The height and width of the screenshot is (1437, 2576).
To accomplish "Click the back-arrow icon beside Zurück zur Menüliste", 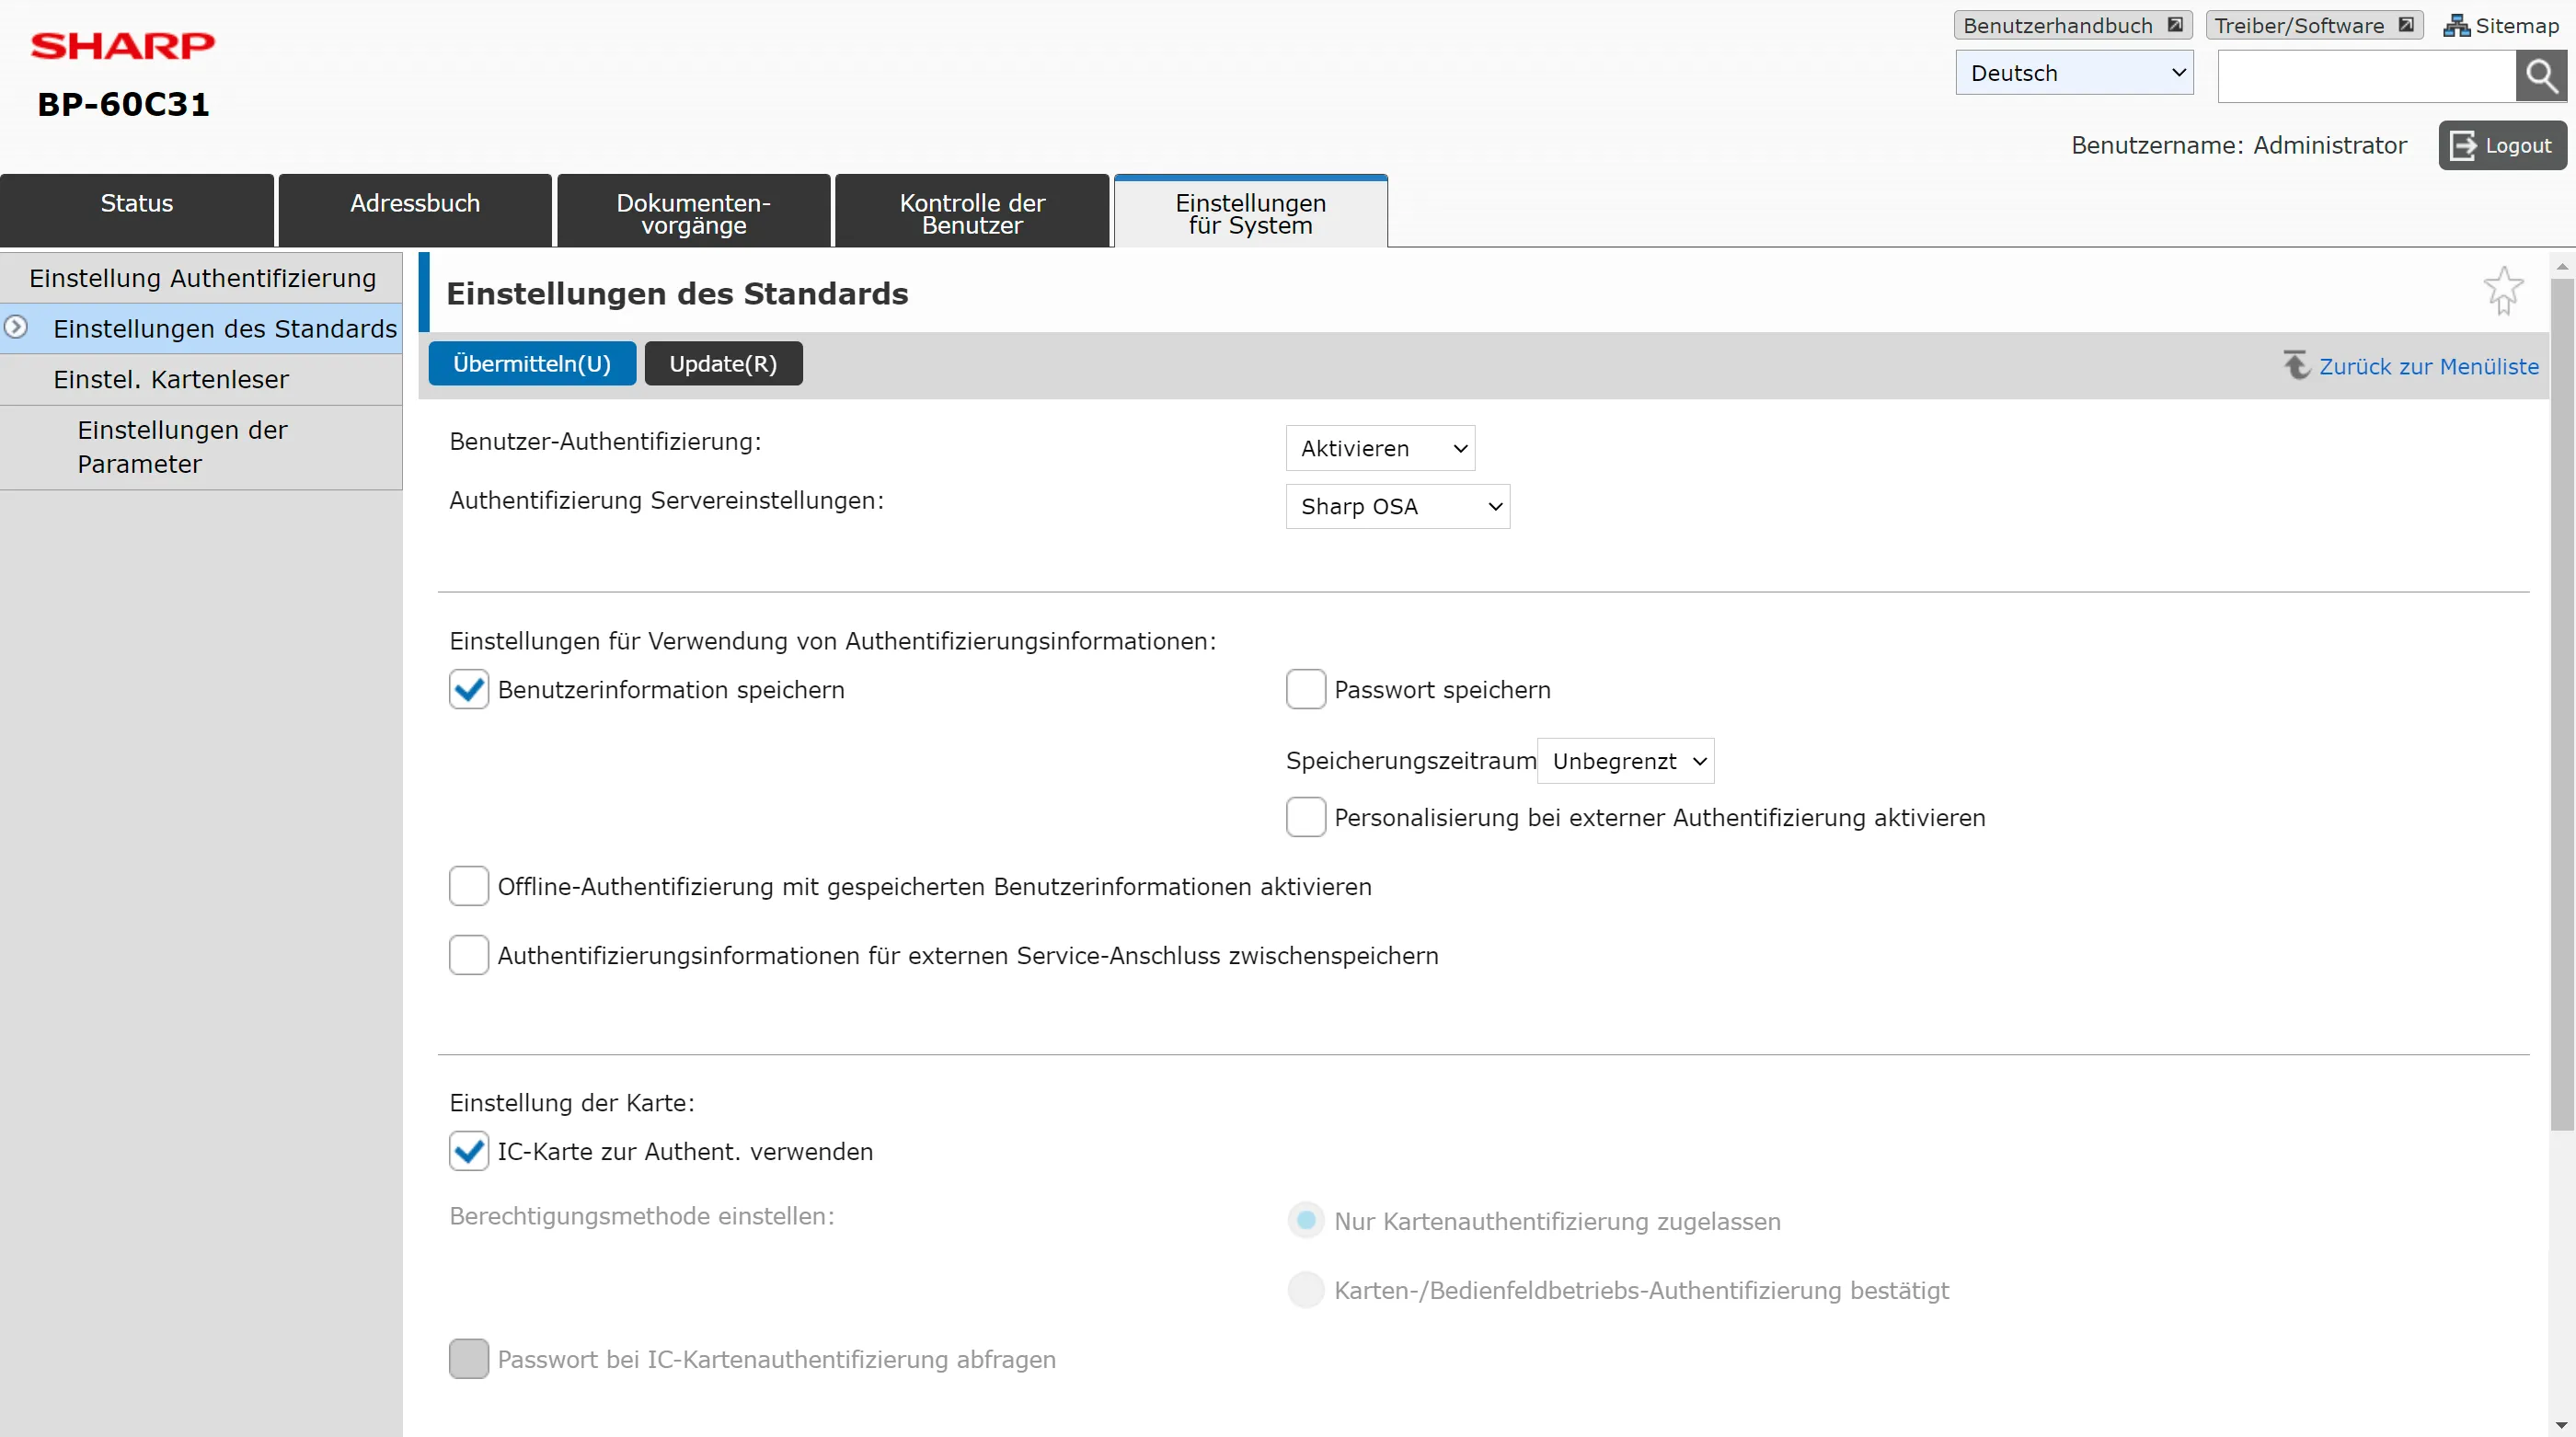I will click(2296, 365).
